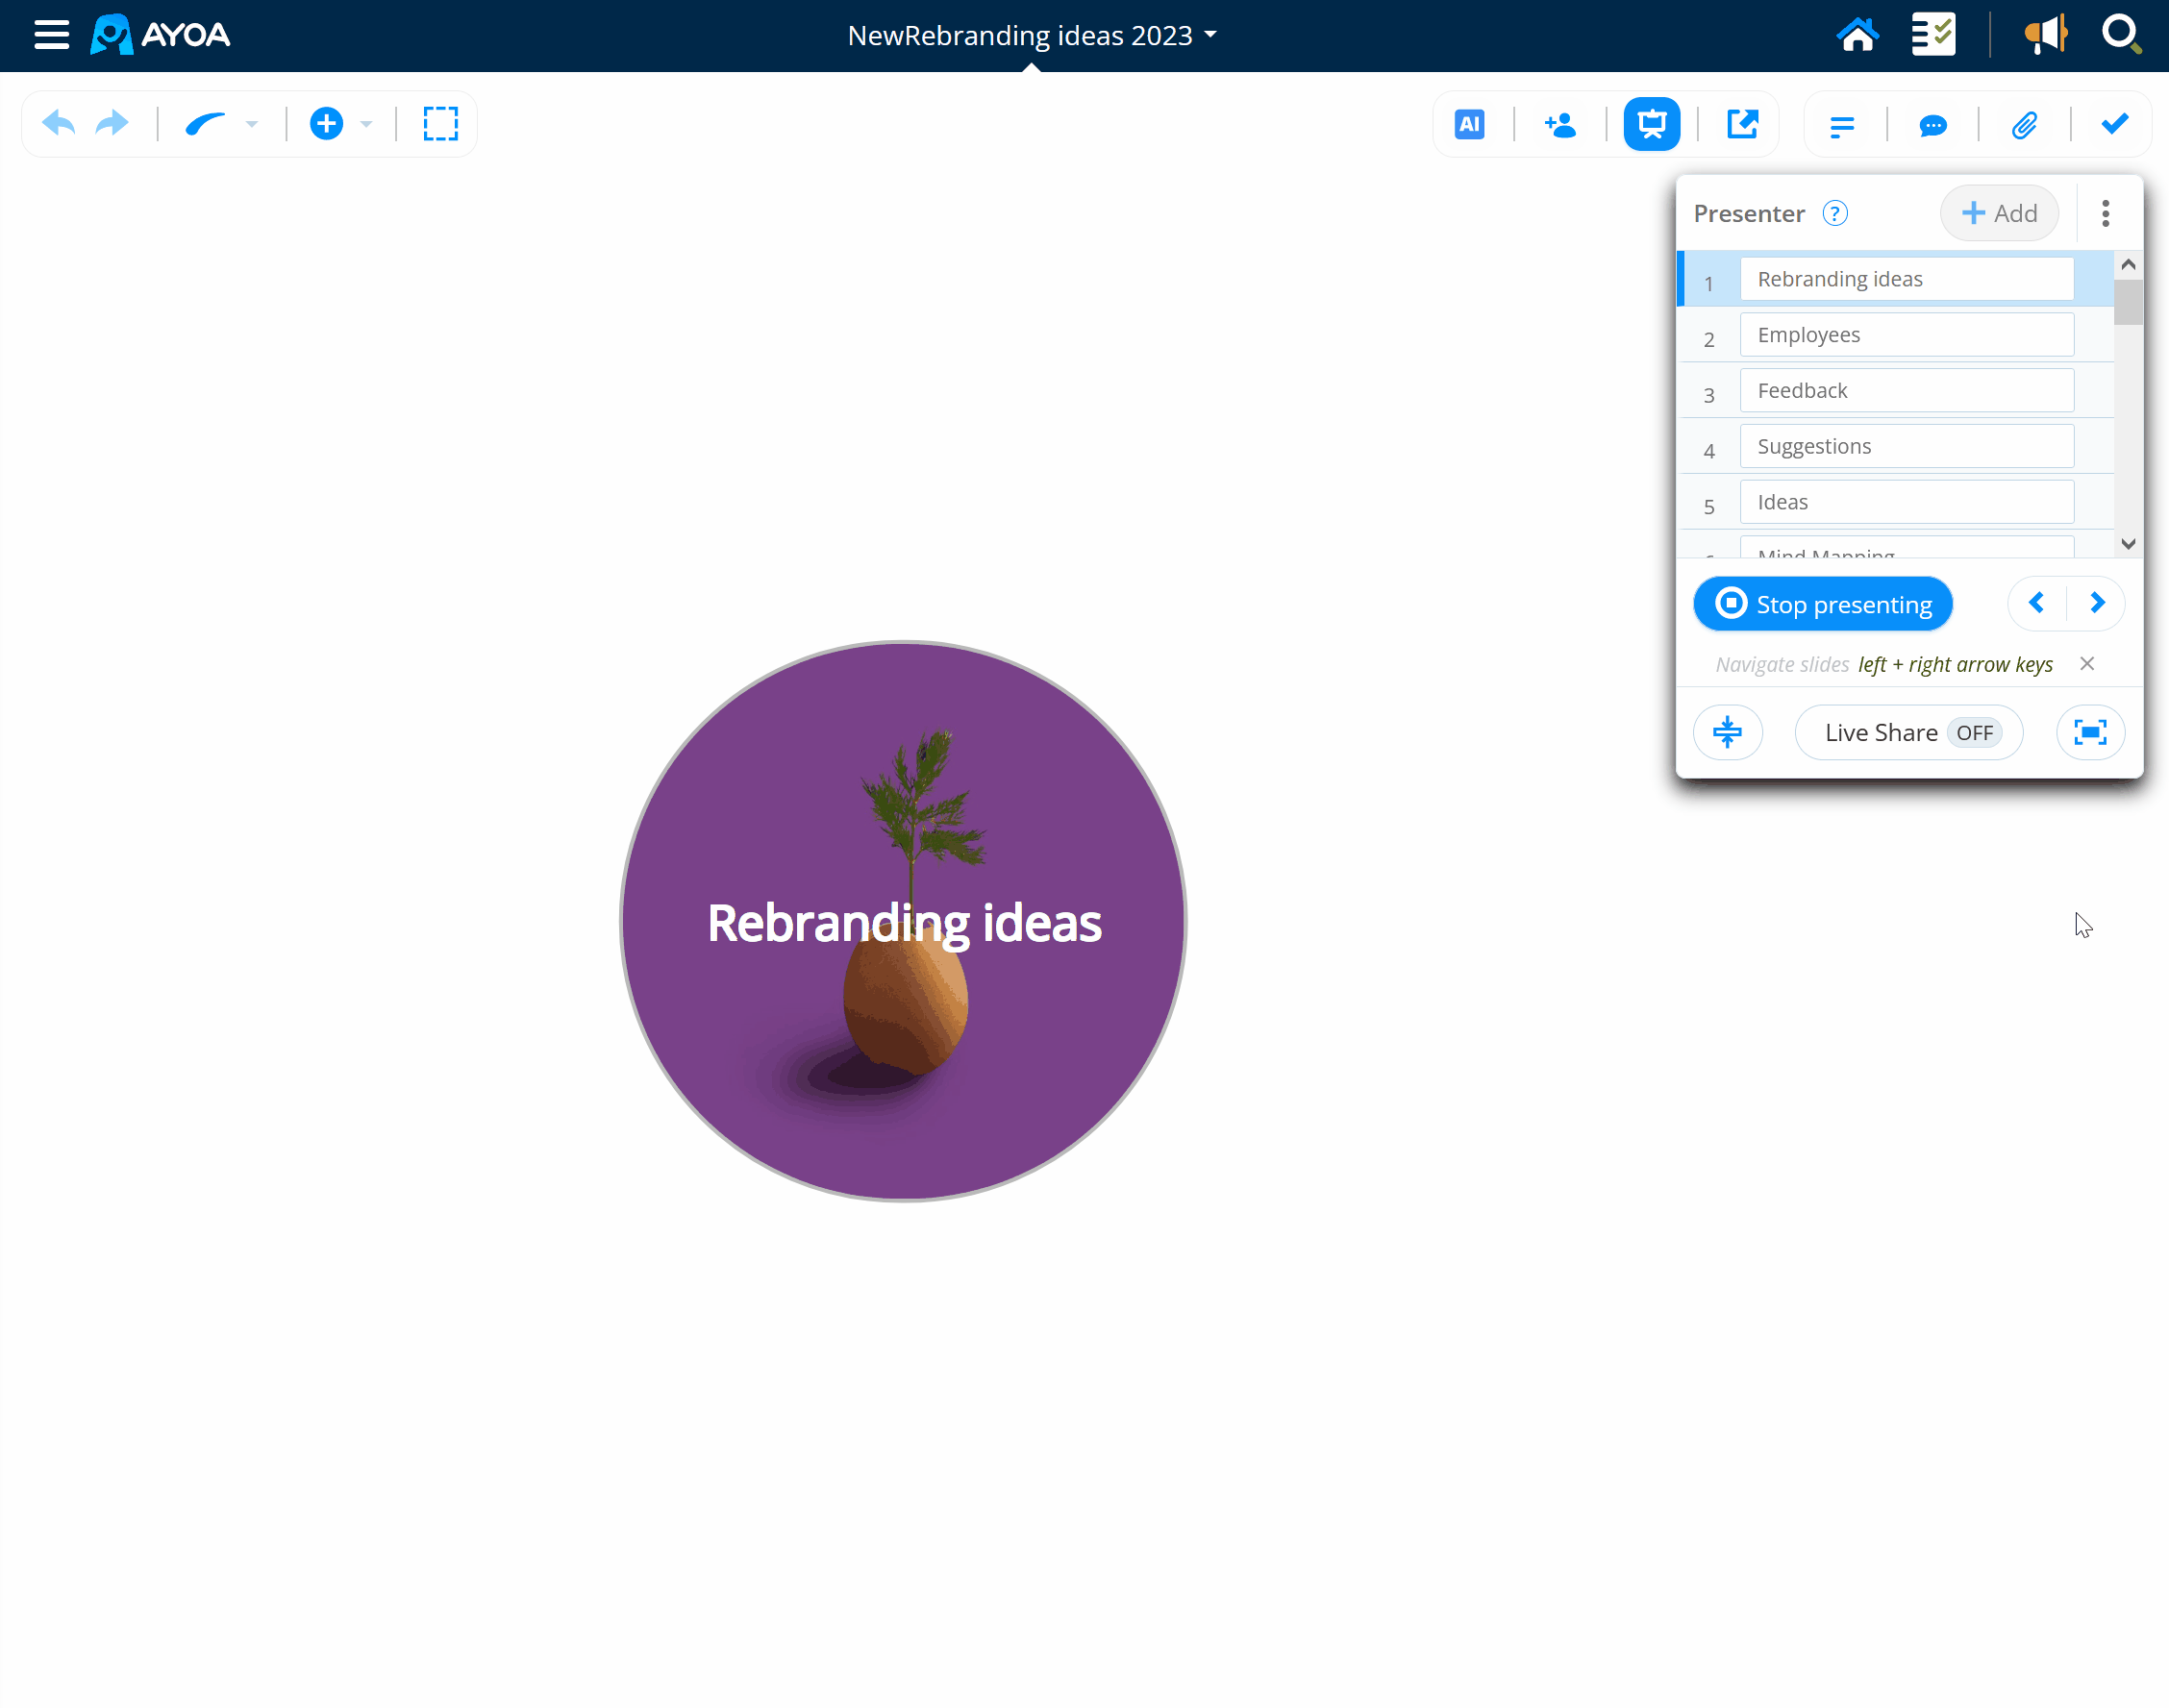
Task: Open Presenter three-dot options menu
Action: coord(2105,213)
